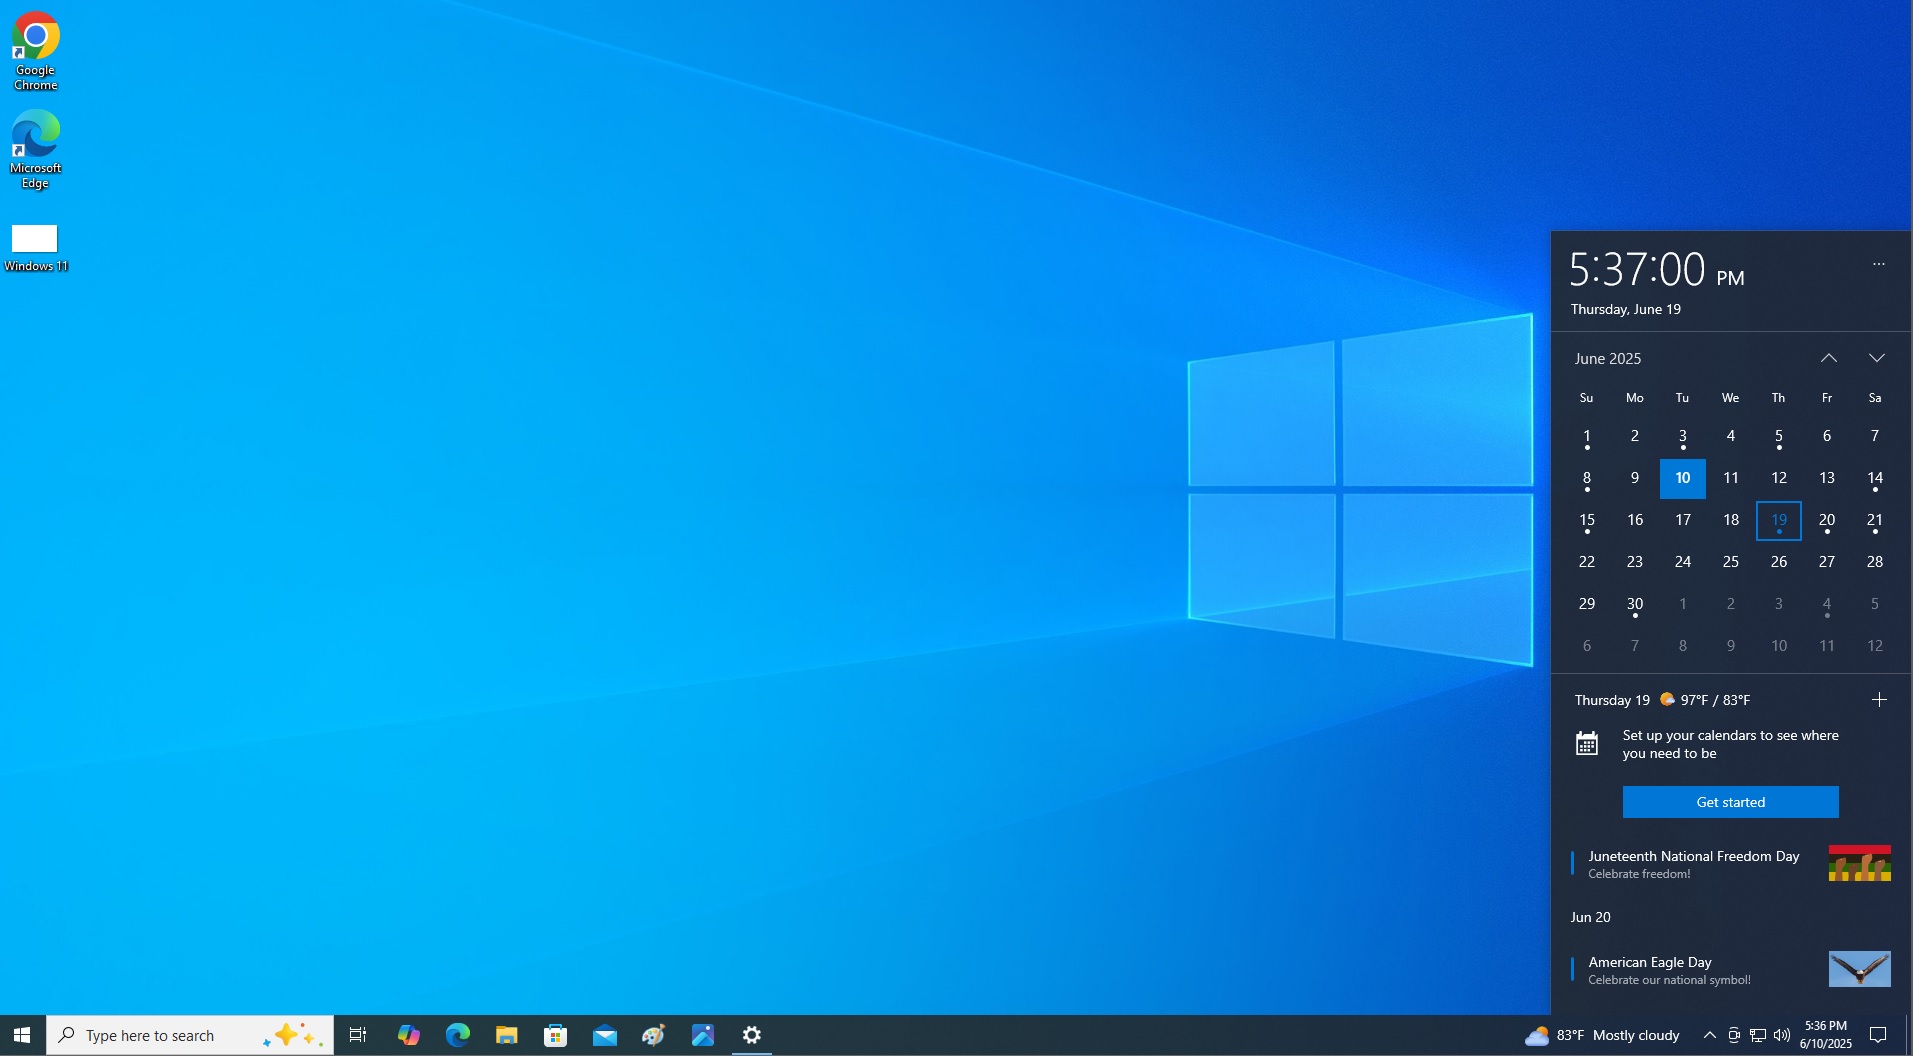Launch the Photos app from the taskbar
Viewport: 1913px width, 1056px height.
click(x=703, y=1035)
